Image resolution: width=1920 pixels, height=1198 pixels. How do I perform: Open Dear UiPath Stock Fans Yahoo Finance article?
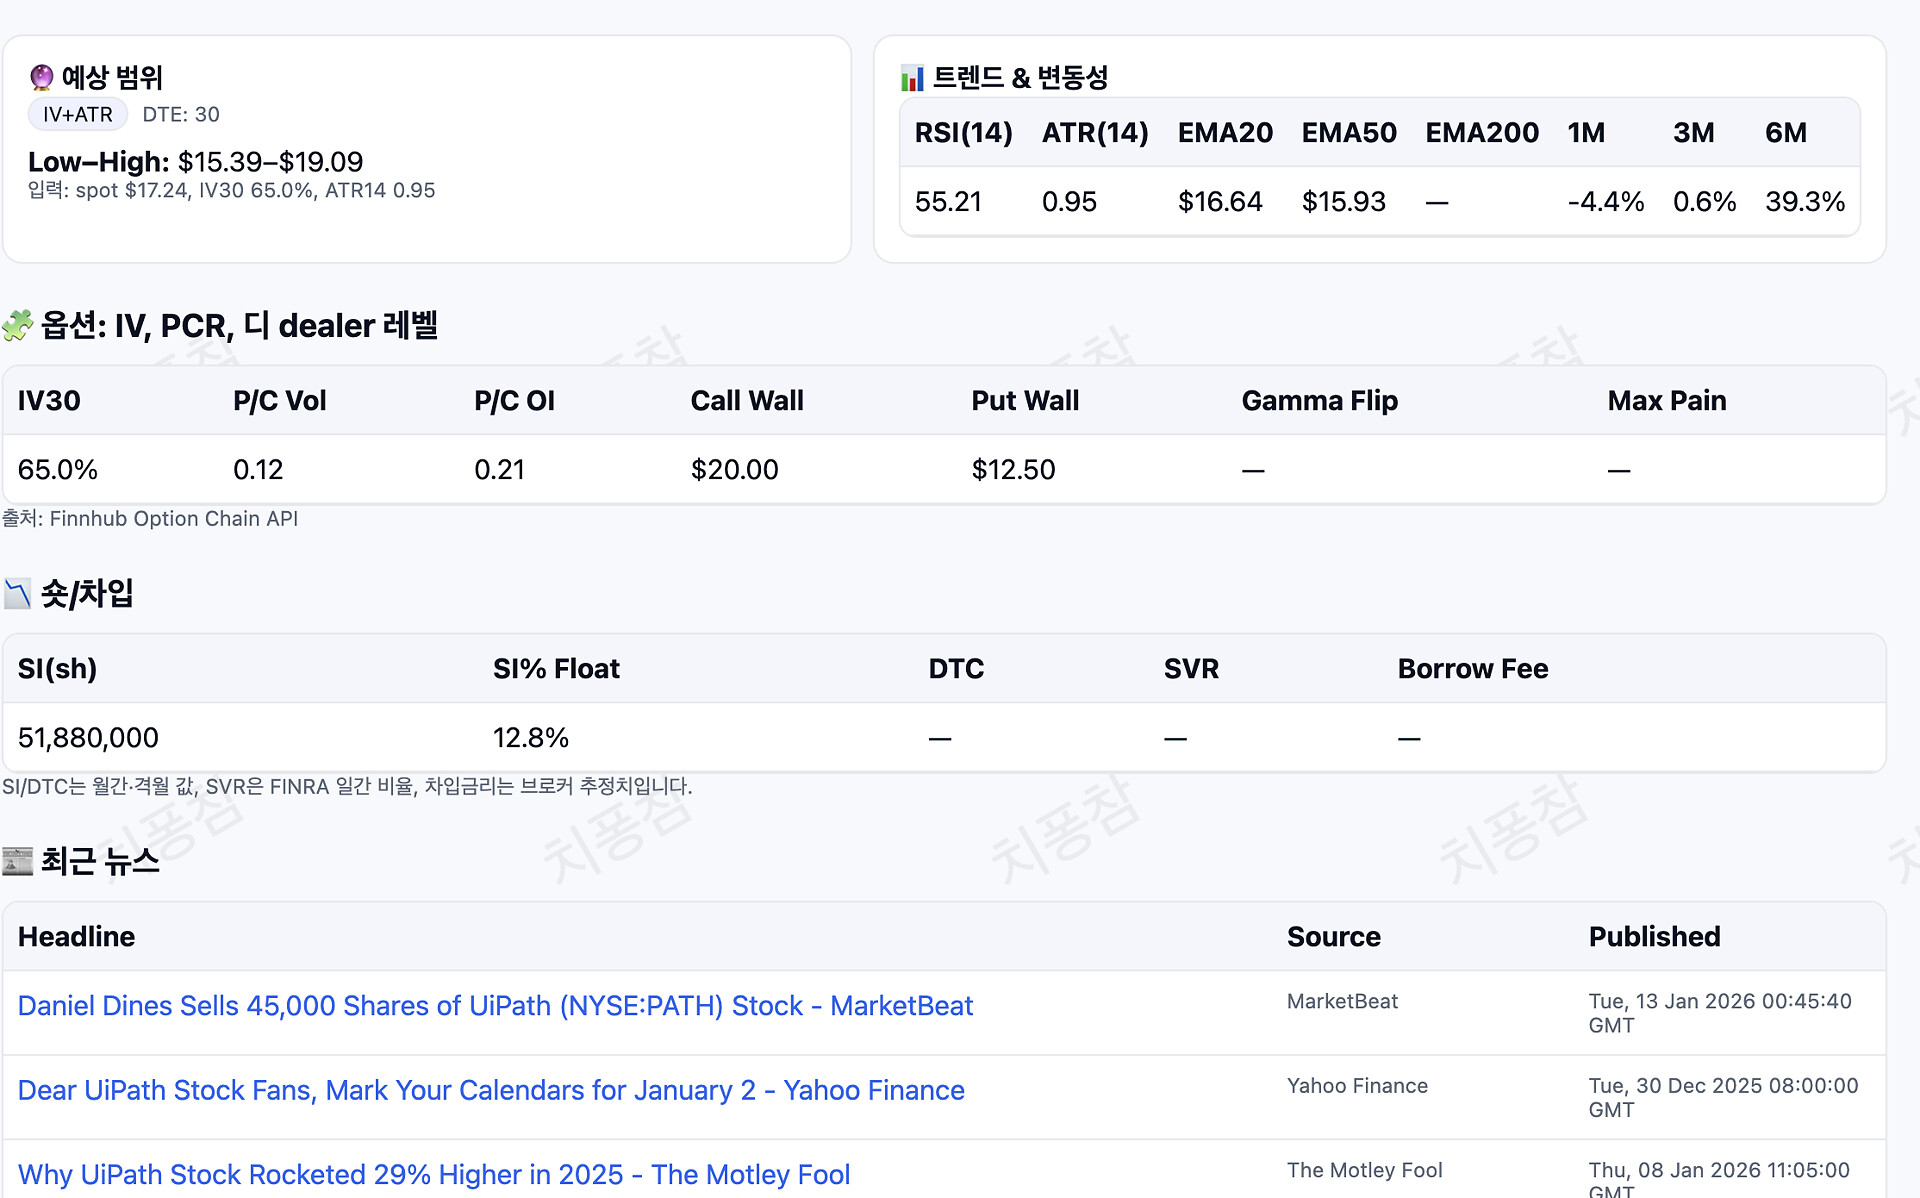click(491, 1090)
